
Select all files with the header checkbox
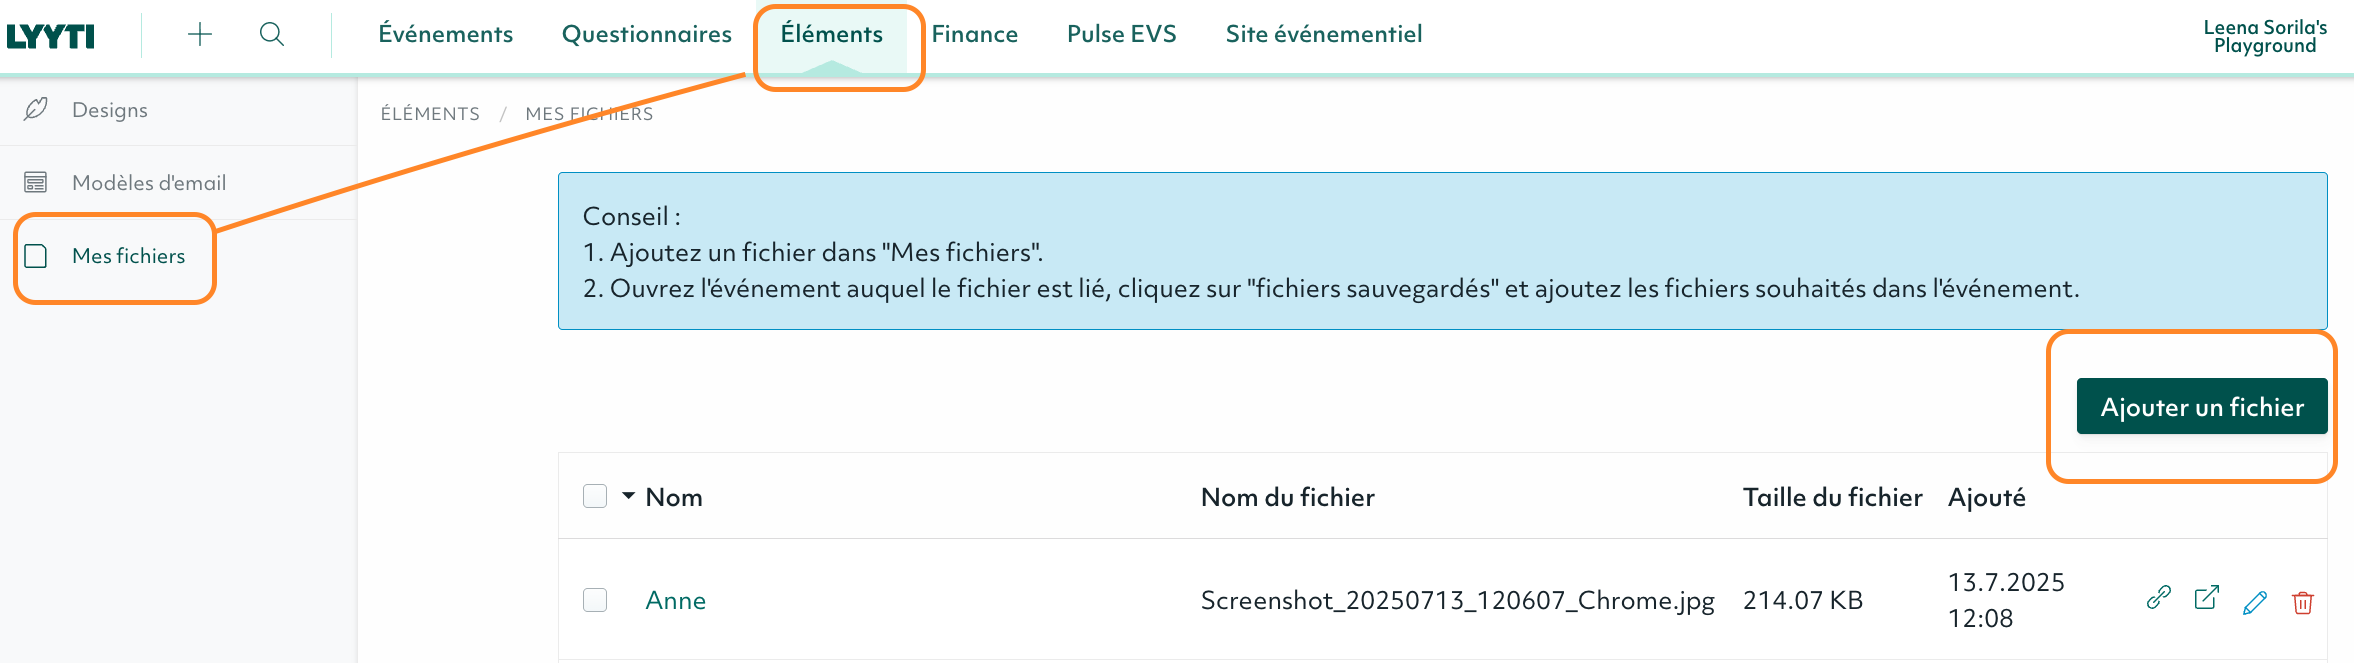coord(595,495)
